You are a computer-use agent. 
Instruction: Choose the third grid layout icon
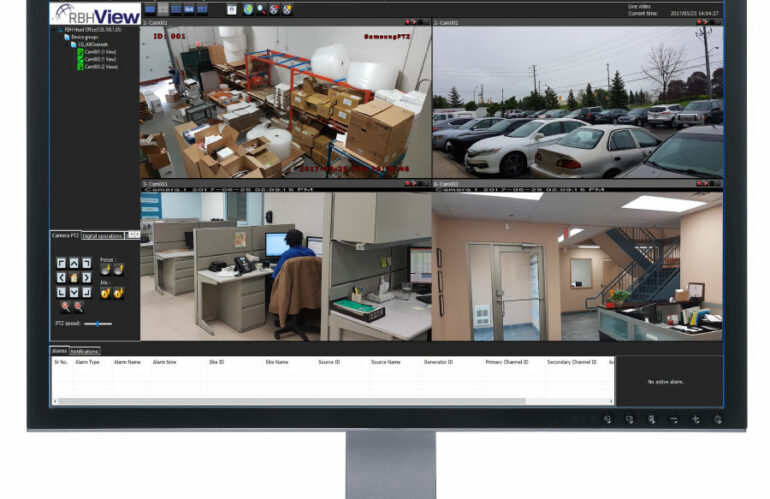176,9
